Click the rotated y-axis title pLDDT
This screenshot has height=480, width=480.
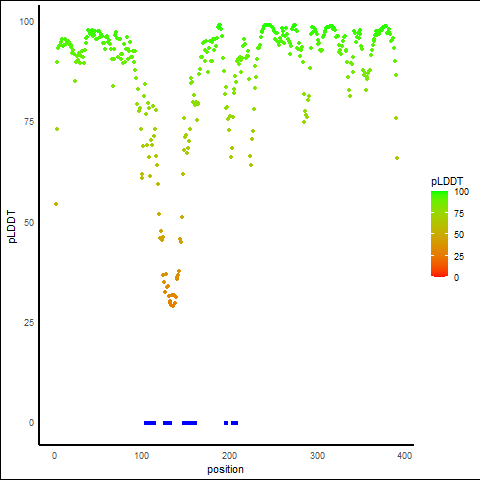12,227
